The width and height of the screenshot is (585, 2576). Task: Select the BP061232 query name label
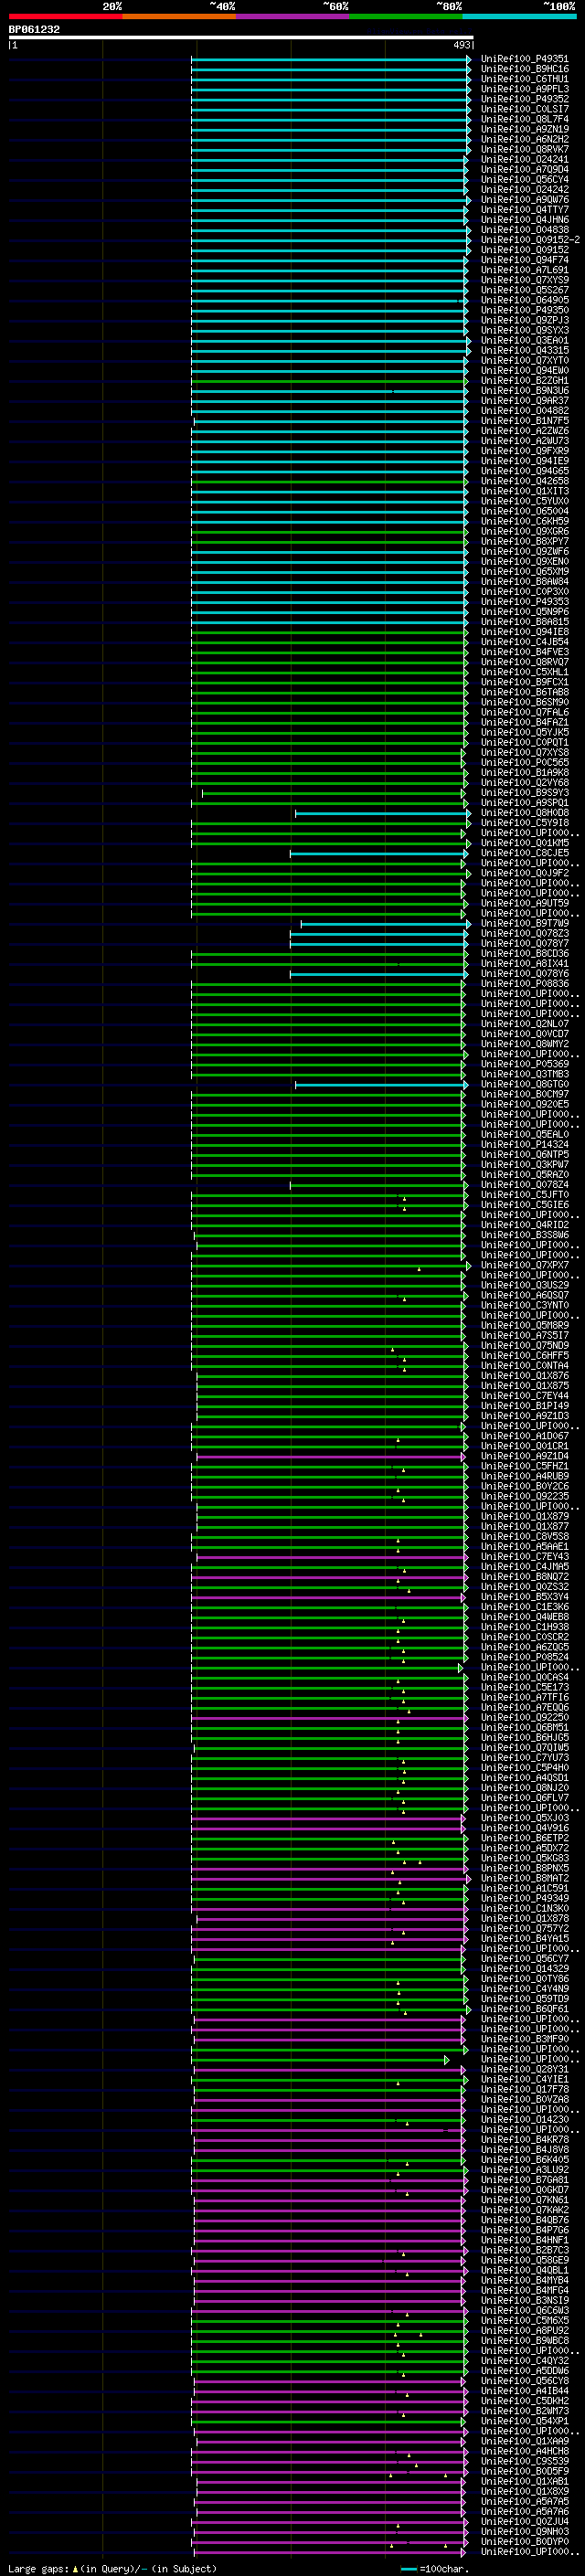[x=35, y=30]
